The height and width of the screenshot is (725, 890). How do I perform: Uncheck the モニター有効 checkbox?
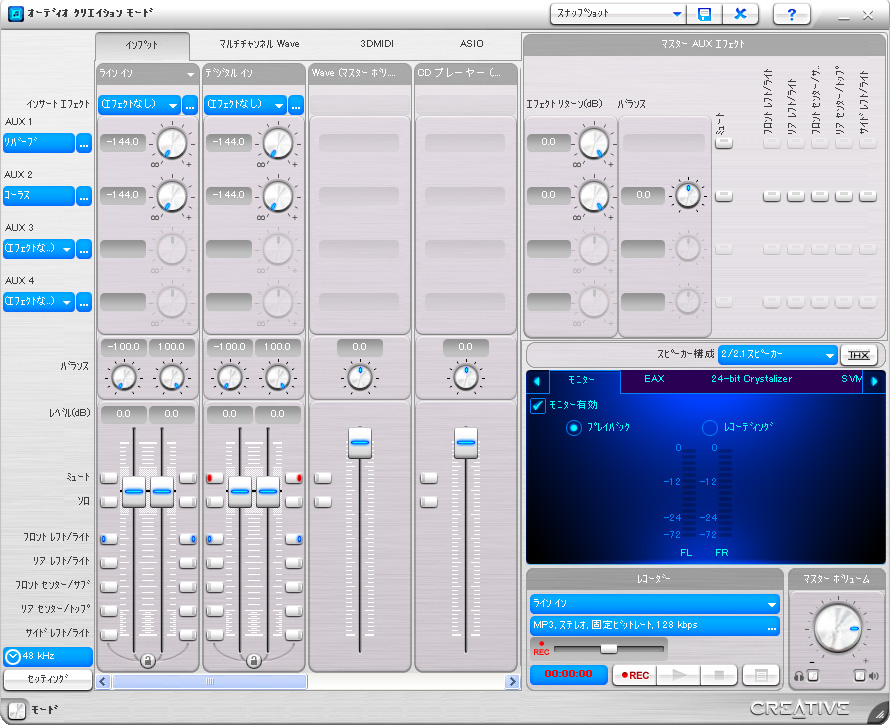pyautogui.click(x=537, y=405)
